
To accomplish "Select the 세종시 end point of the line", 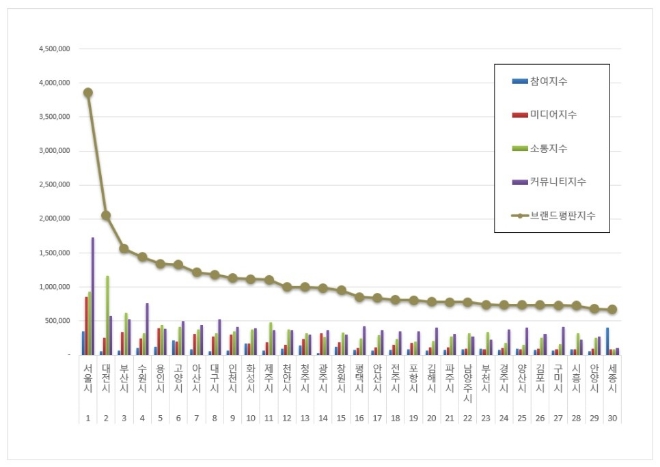I will click(x=612, y=310).
